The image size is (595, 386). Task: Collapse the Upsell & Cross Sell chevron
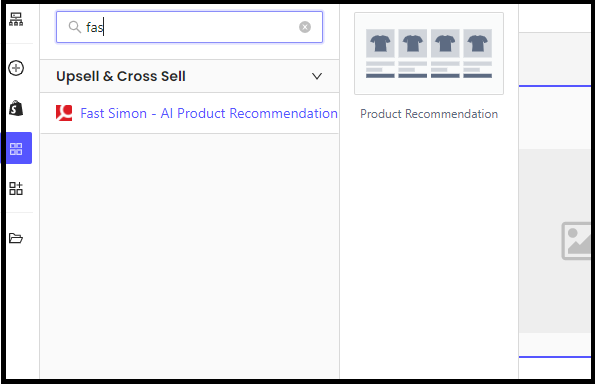317,76
